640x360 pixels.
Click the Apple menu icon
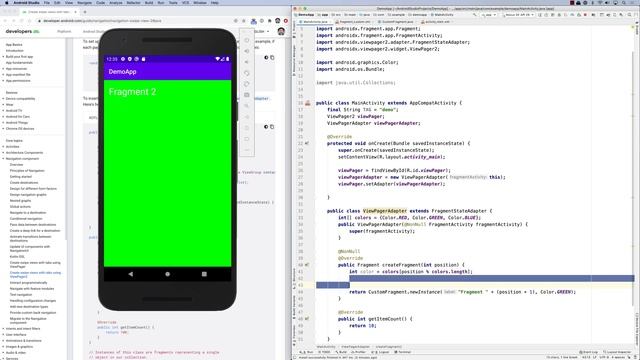click(6, 2)
